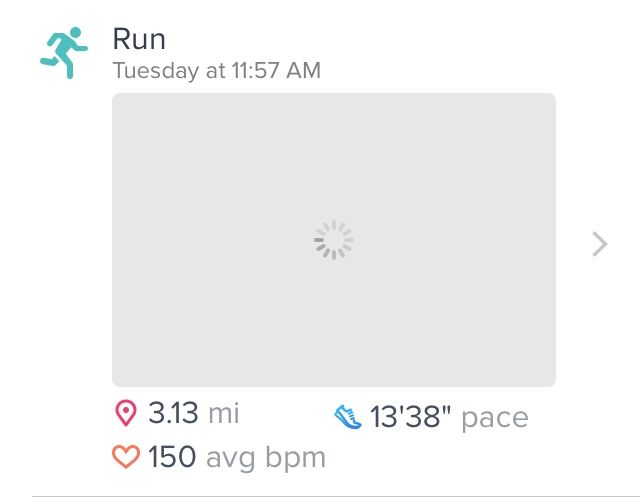This screenshot has width=640, height=498.
Task: Select the 150 heart rate number
Action: click(x=172, y=458)
